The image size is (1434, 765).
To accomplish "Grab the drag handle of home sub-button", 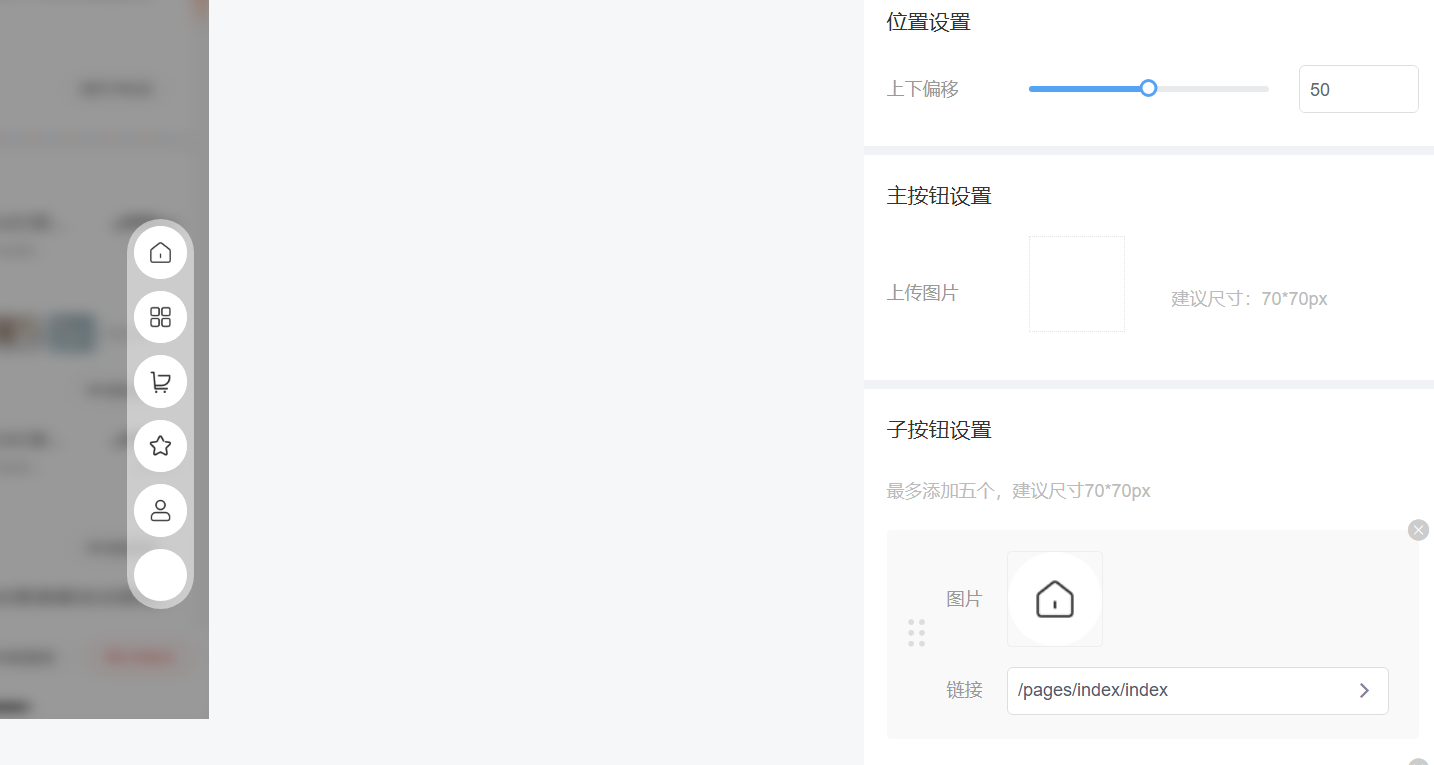I will (x=916, y=633).
